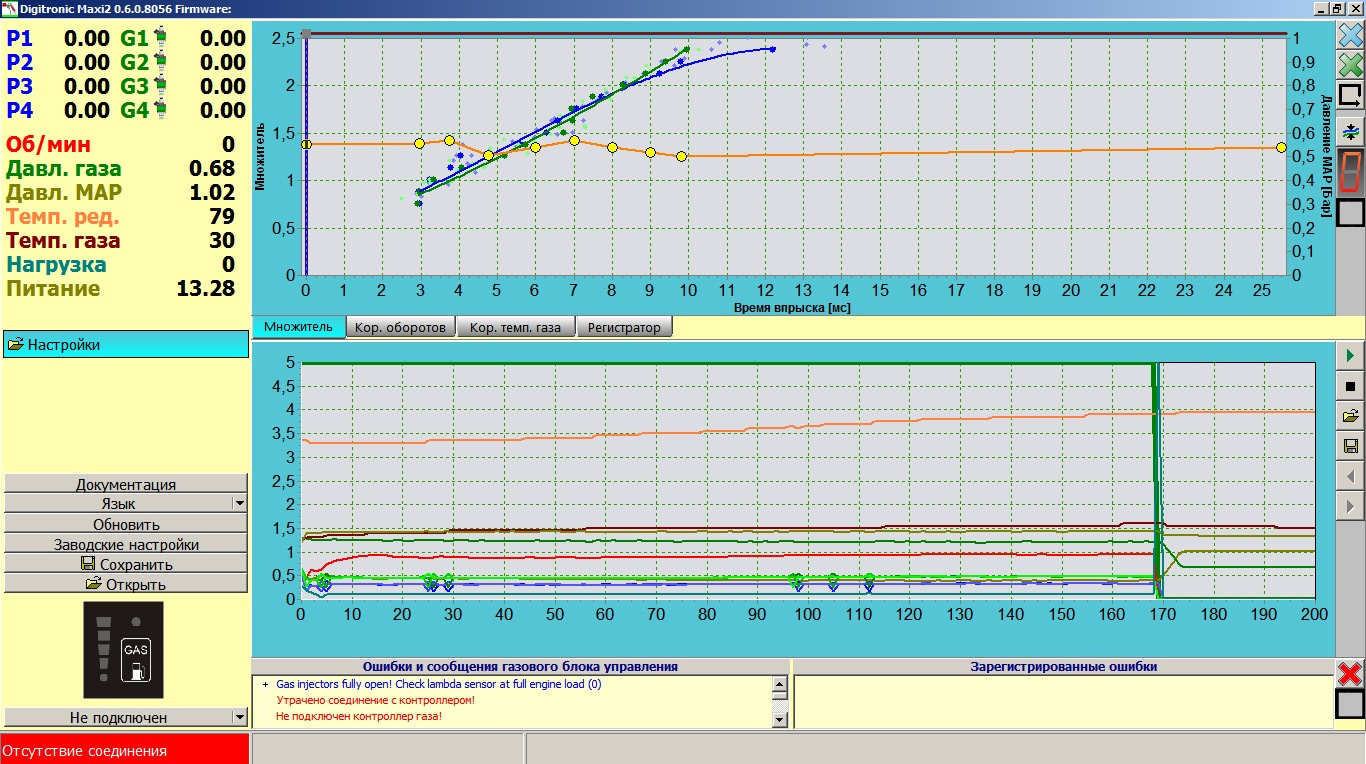The height and width of the screenshot is (764, 1366).
Task: Click the yellow multiplier point at 0 ms
Action: [x=306, y=144]
